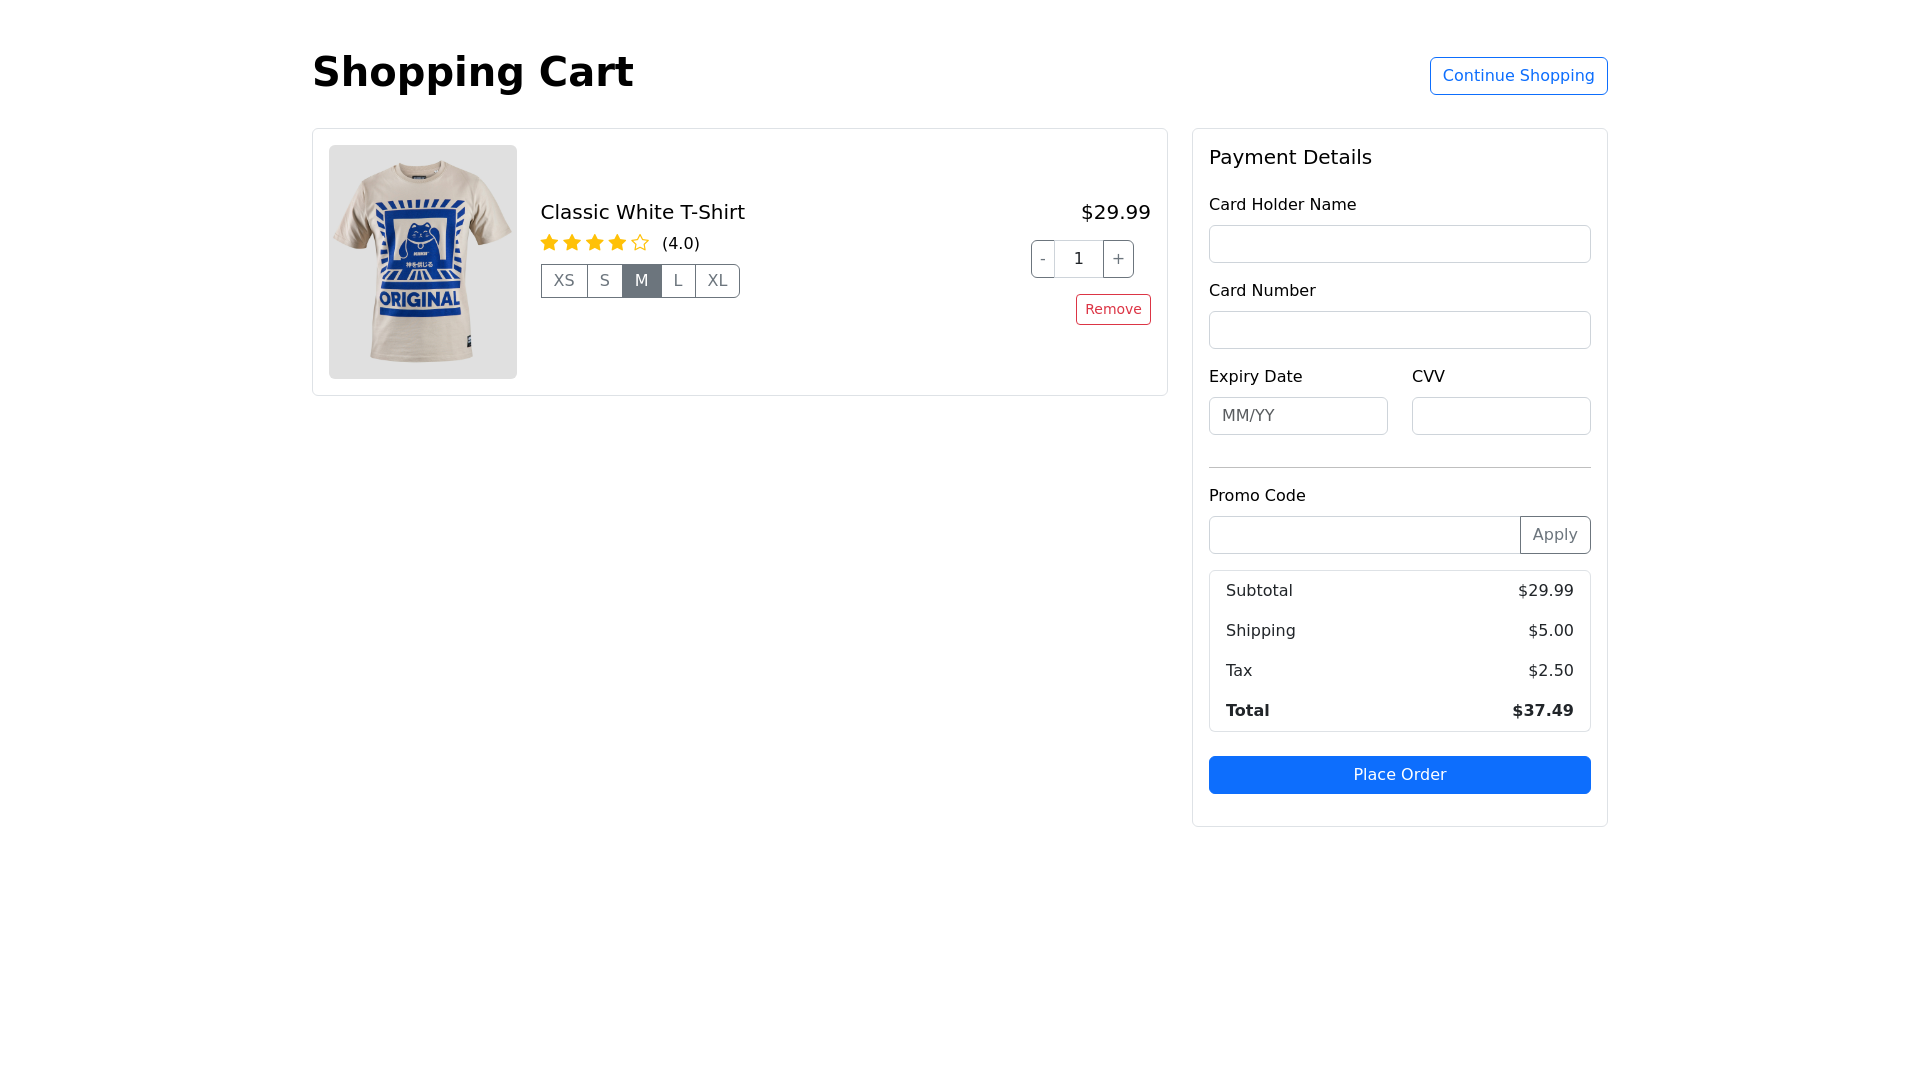The width and height of the screenshot is (1920, 1080).
Task: Decrease quantity with the minus button
Action: 1043,259
